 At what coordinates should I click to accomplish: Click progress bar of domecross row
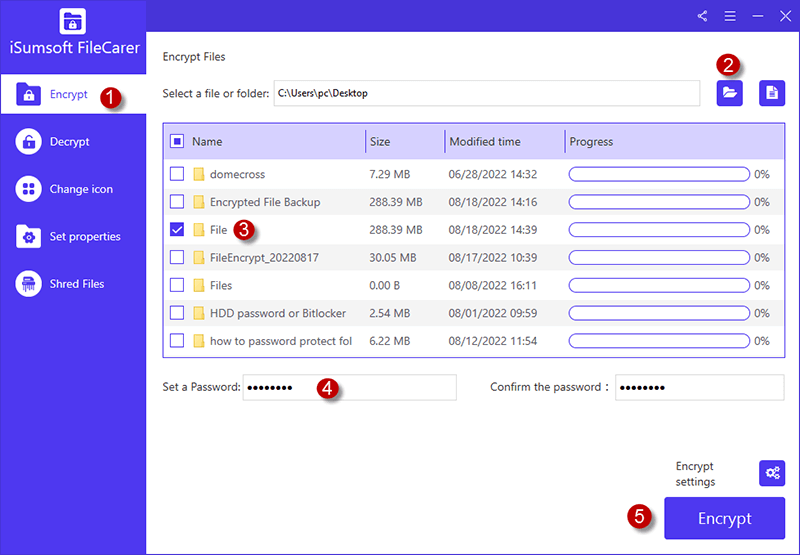tap(659, 174)
